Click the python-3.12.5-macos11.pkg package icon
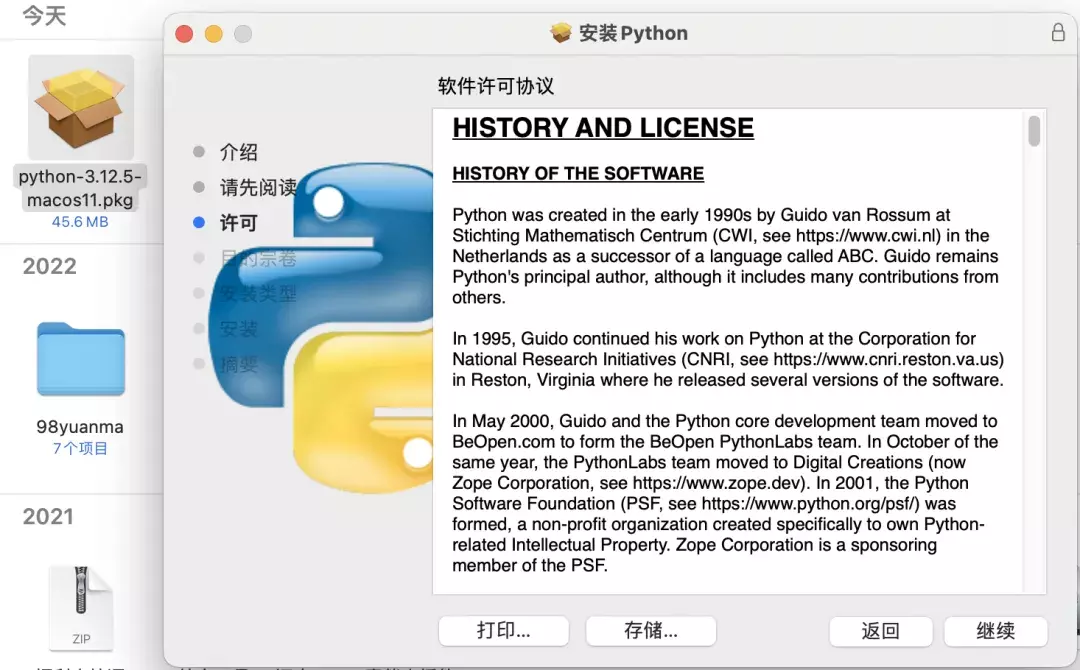 point(81,107)
